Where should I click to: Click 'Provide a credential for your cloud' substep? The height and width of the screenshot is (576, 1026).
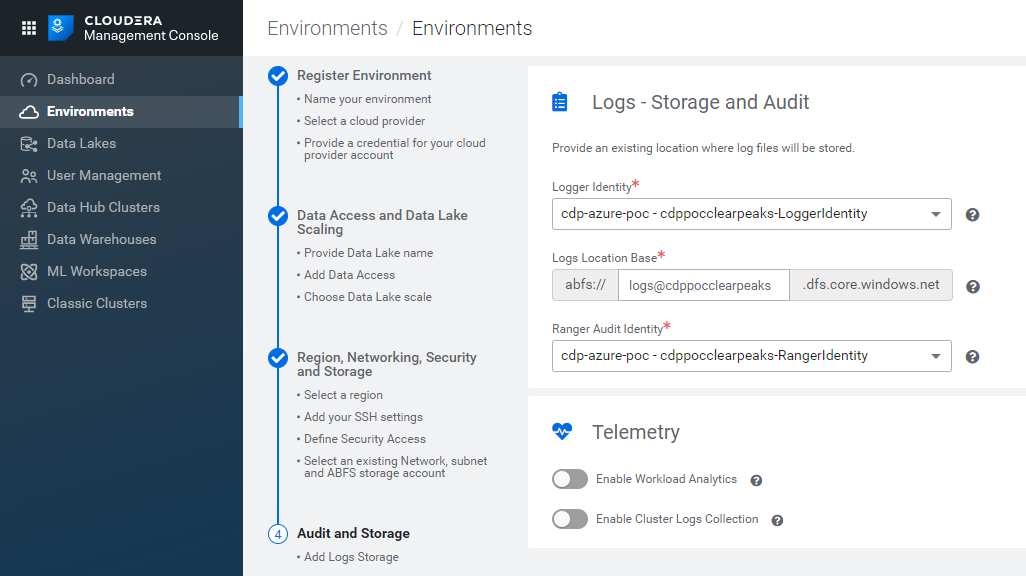[395, 149]
